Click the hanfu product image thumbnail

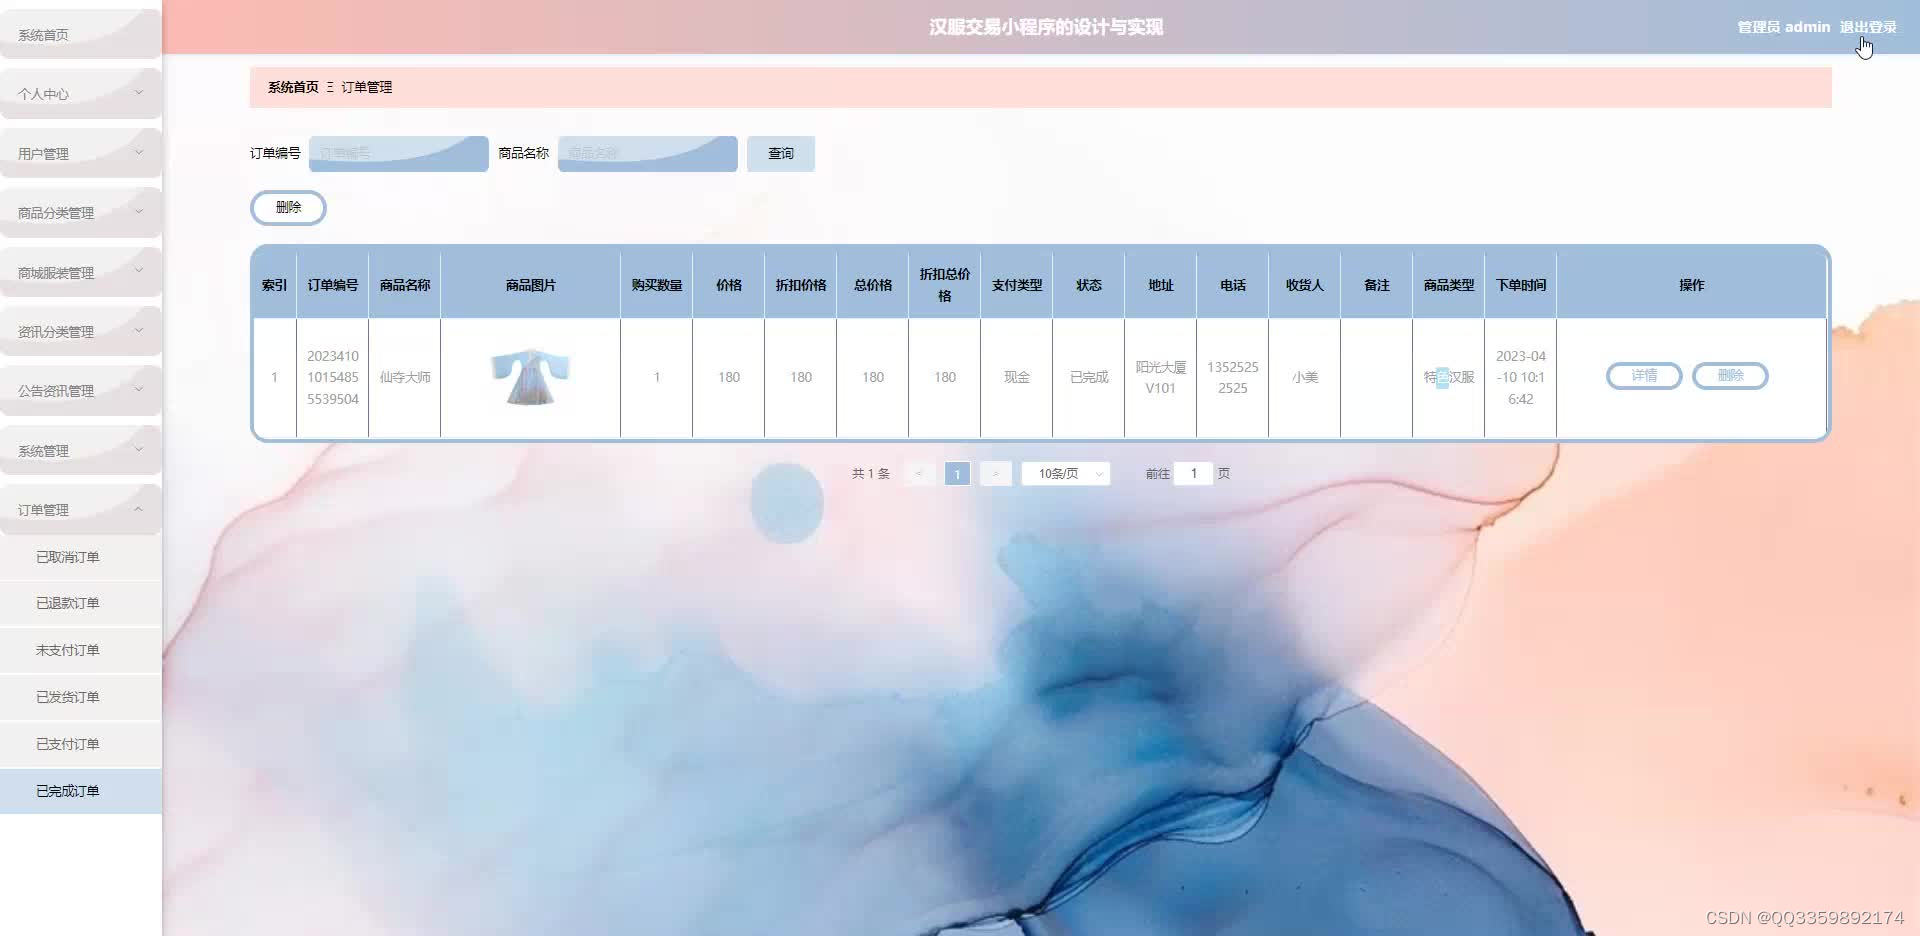tap(530, 377)
